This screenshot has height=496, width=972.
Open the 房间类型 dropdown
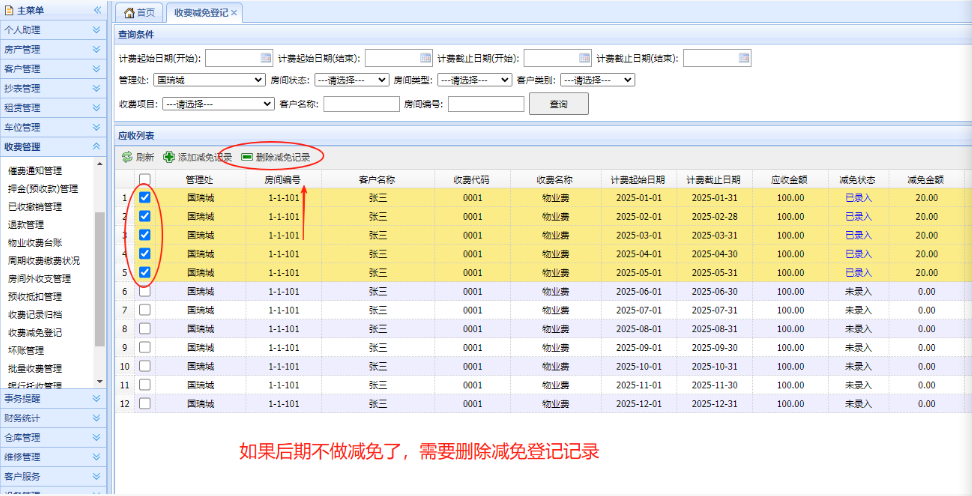tap(474, 80)
